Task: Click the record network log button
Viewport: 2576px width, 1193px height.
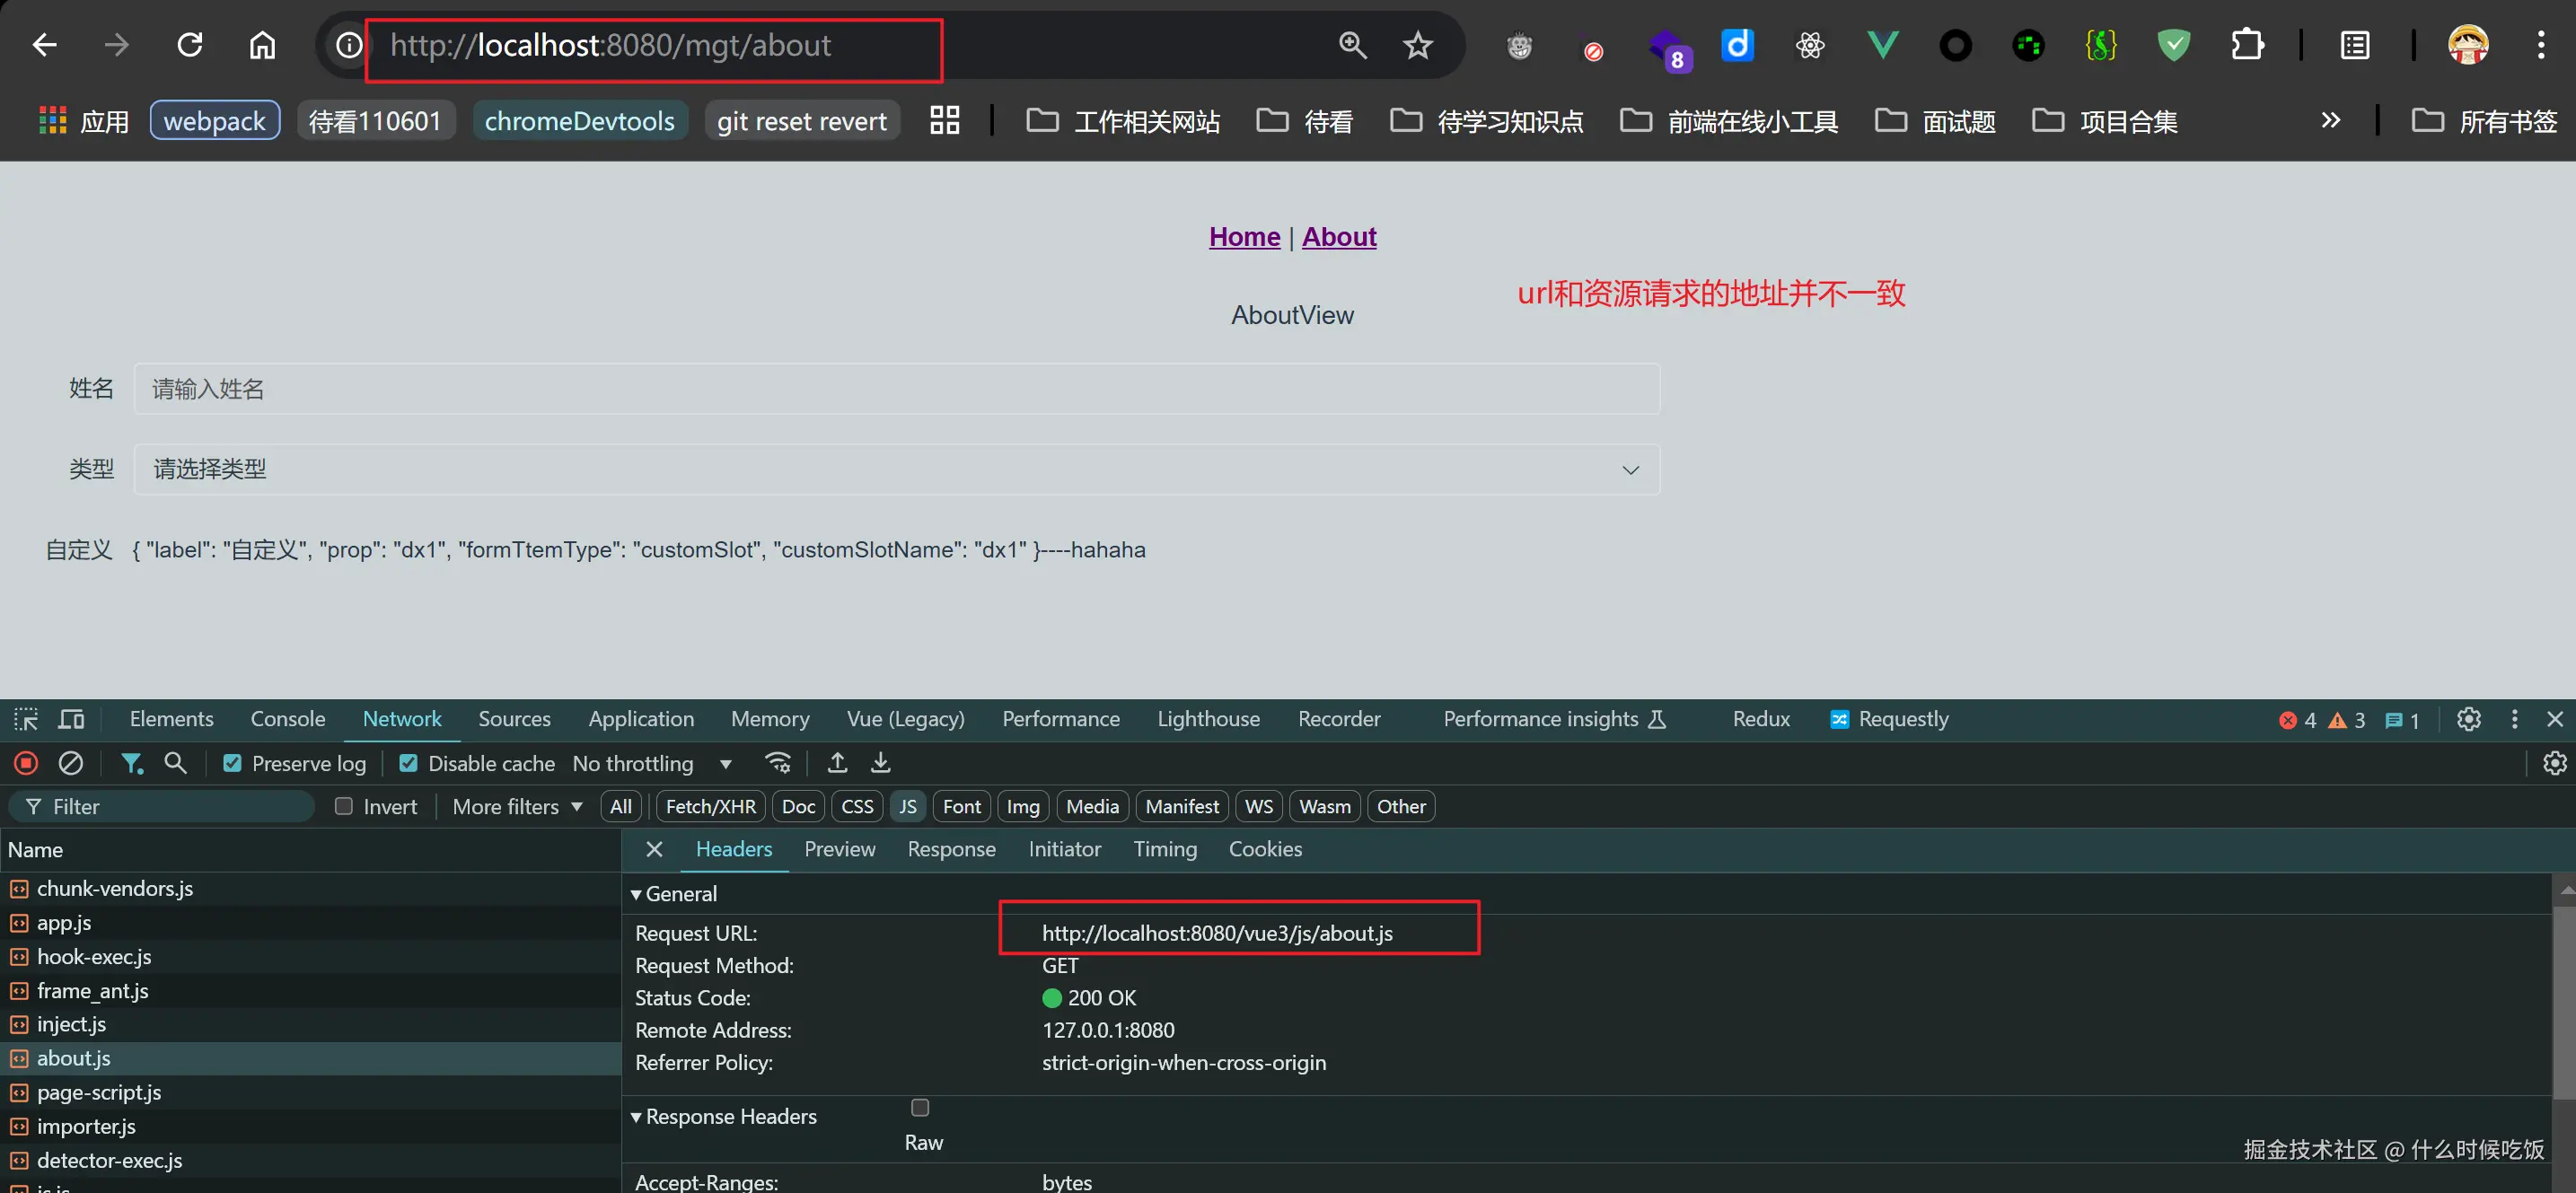Action: pyautogui.click(x=26, y=763)
